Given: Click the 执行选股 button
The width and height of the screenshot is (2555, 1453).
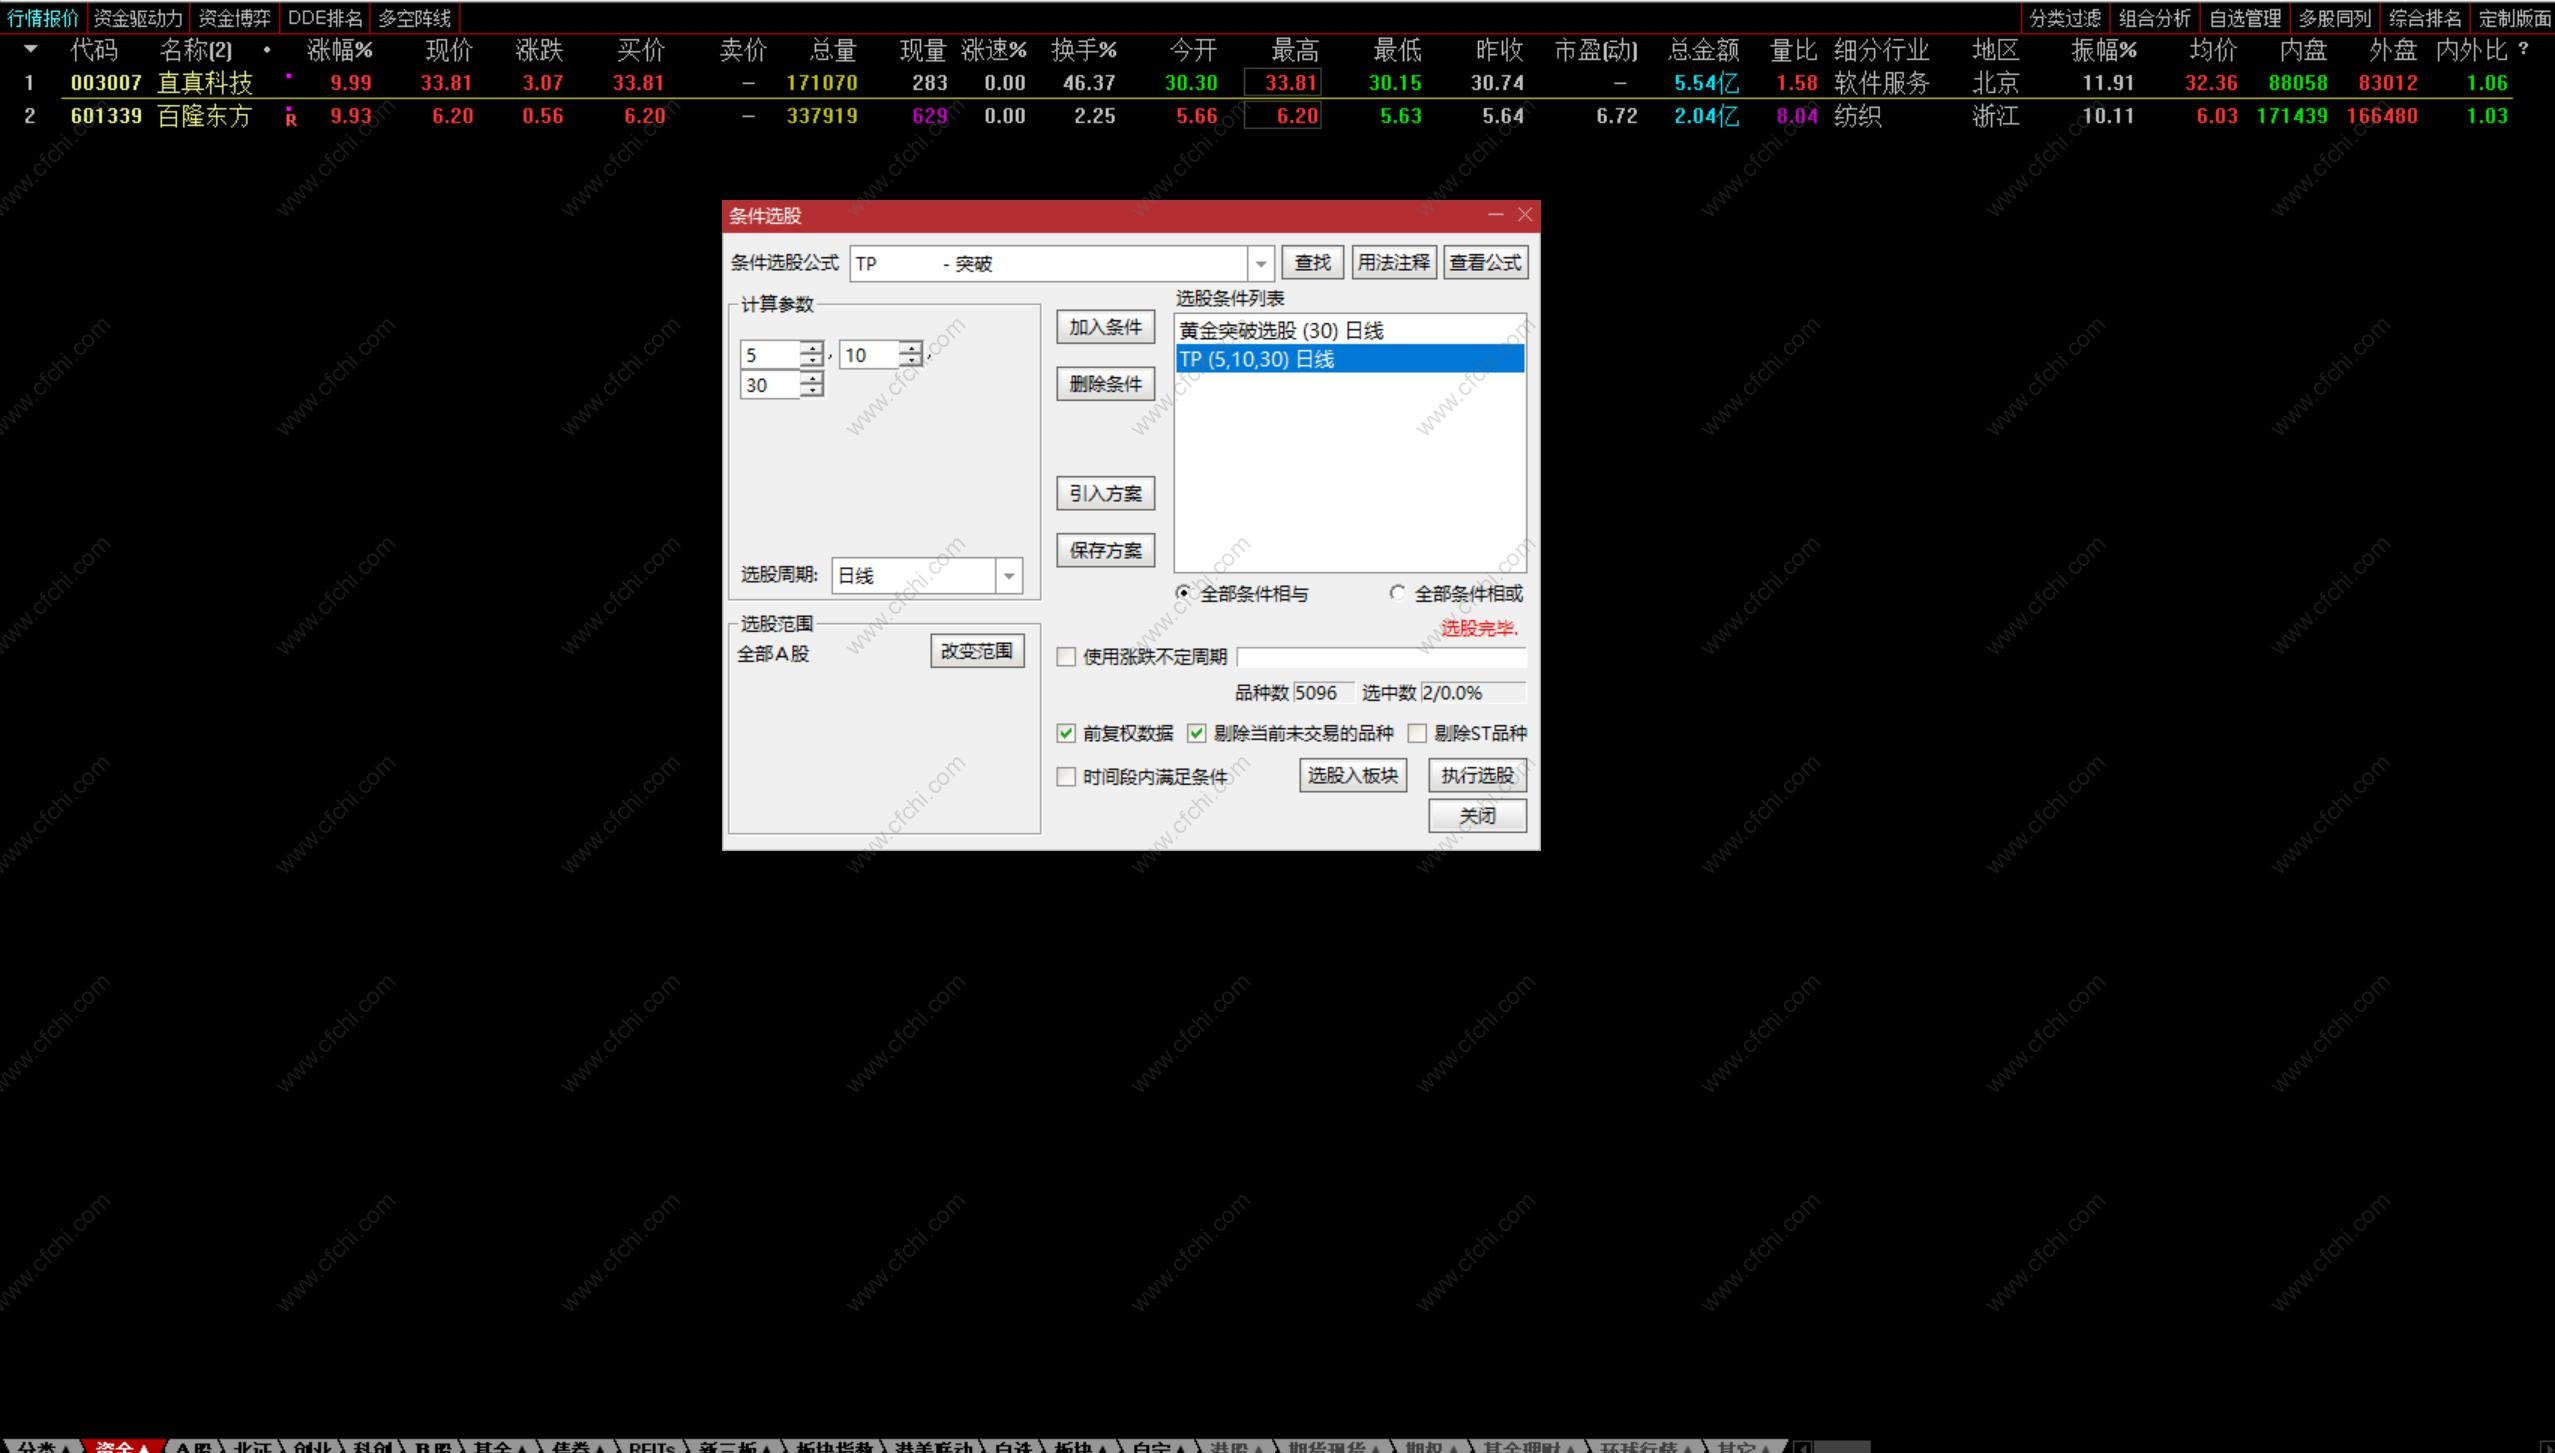Looking at the screenshot, I should coord(1477,776).
